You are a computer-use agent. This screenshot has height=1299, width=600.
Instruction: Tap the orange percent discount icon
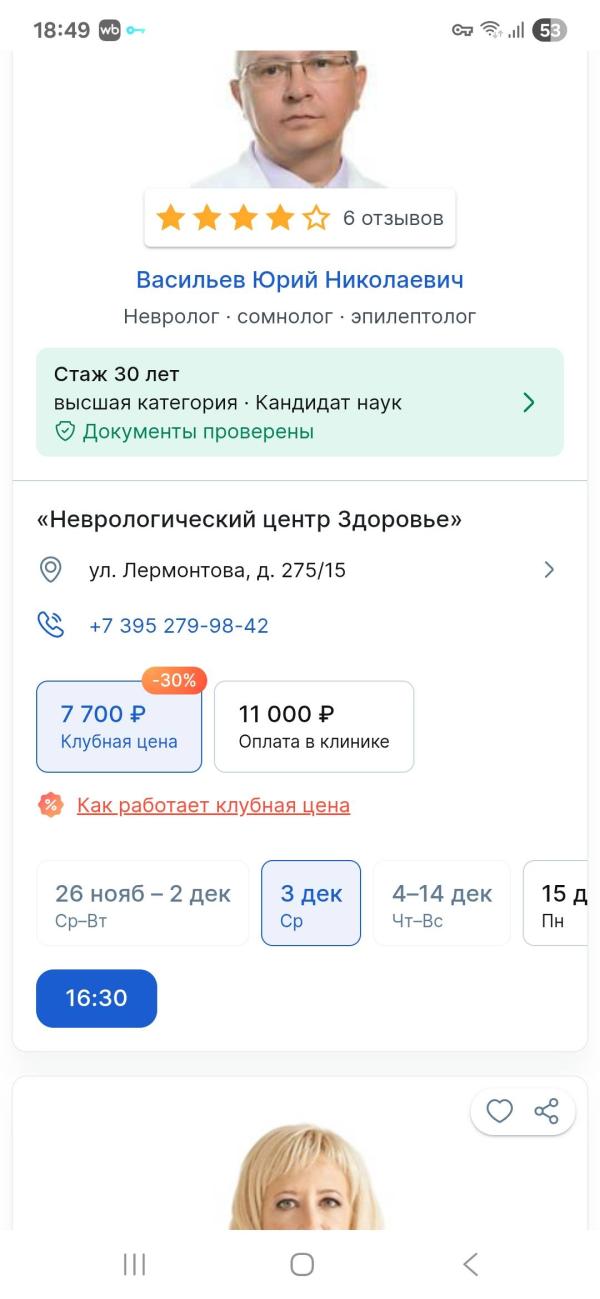click(50, 805)
